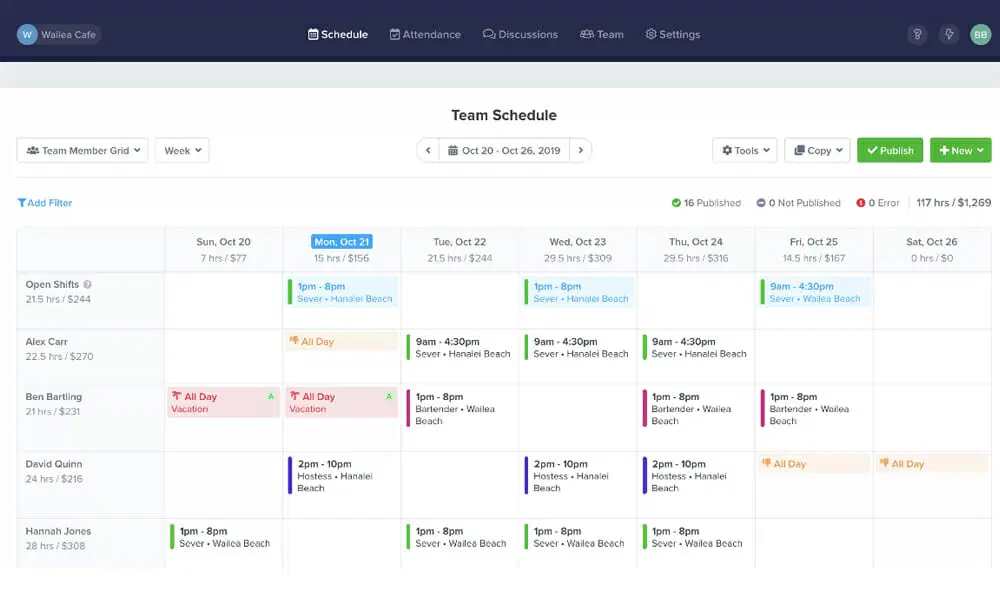
Task: Click the help question mark icon in header
Action: [x=917, y=34]
